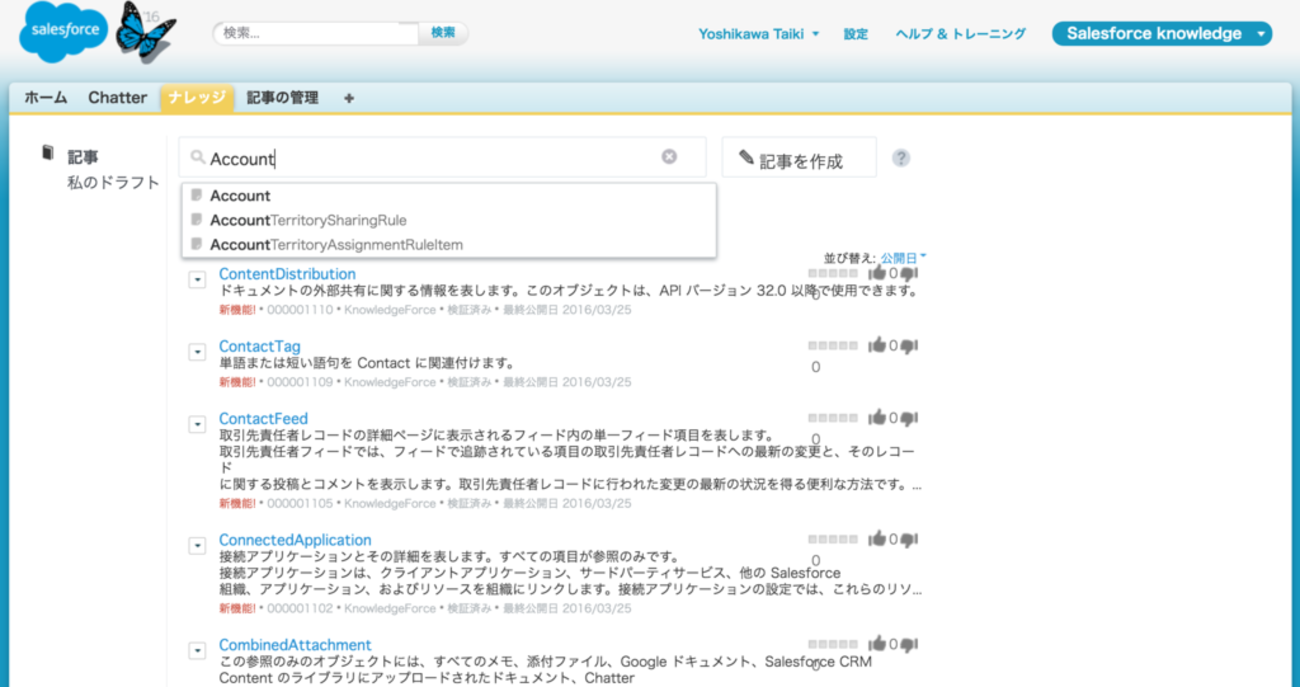Screen dimensions: 1300x687
Task: Click the magnifier icon in article search
Action: (198, 158)
